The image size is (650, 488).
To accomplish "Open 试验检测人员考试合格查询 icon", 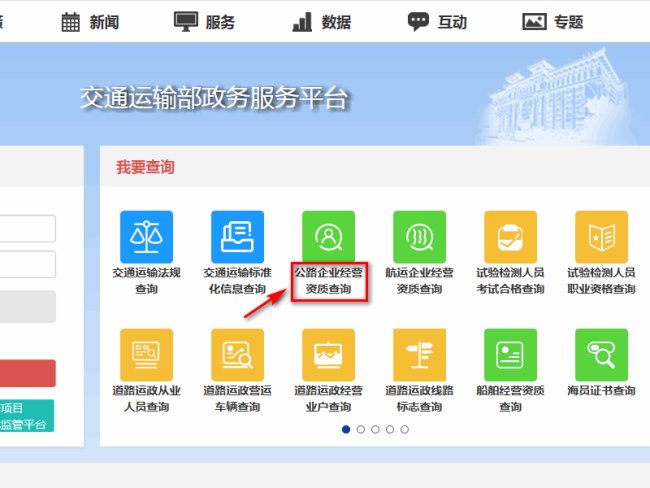I will click(510, 237).
